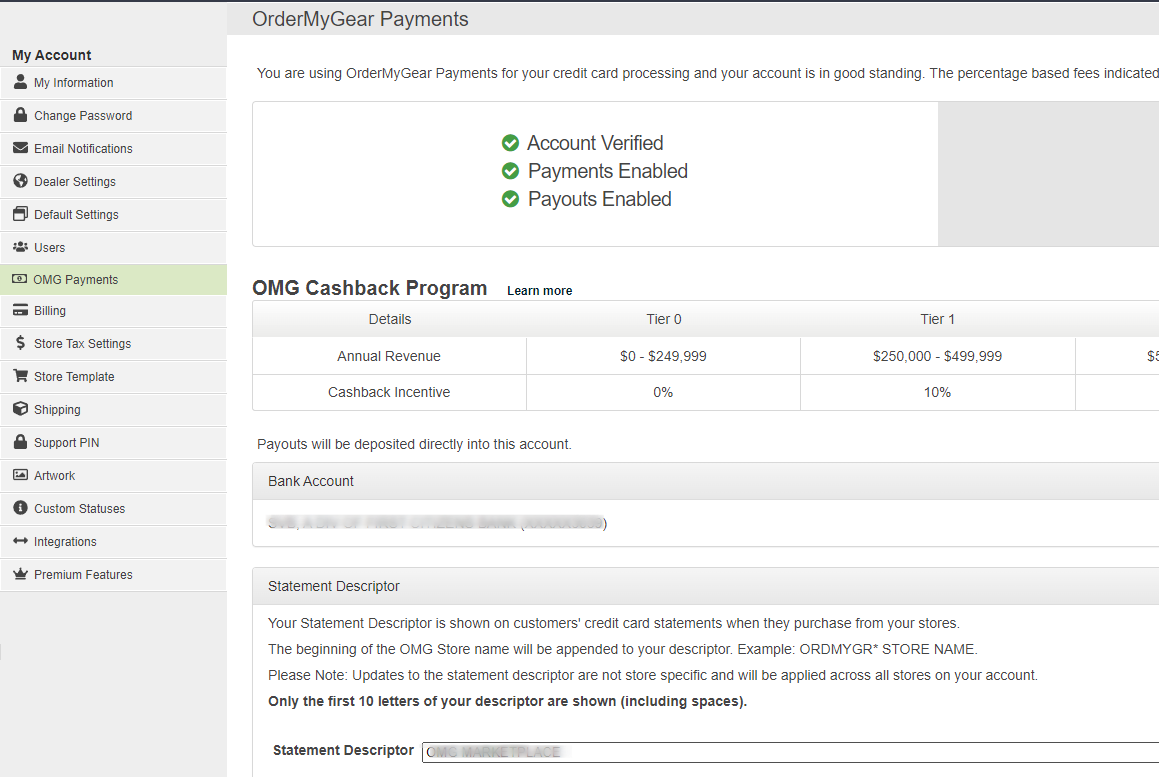The height and width of the screenshot is (777, 1159).
Task: Open Integrations page
Action: (x=114, y=542)
